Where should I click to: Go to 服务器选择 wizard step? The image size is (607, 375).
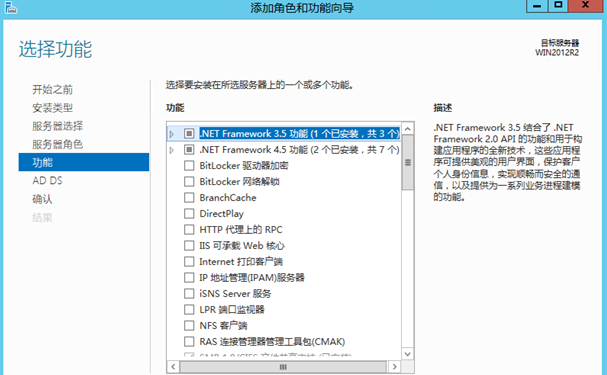pyautogui.click(x=57, y=126)
